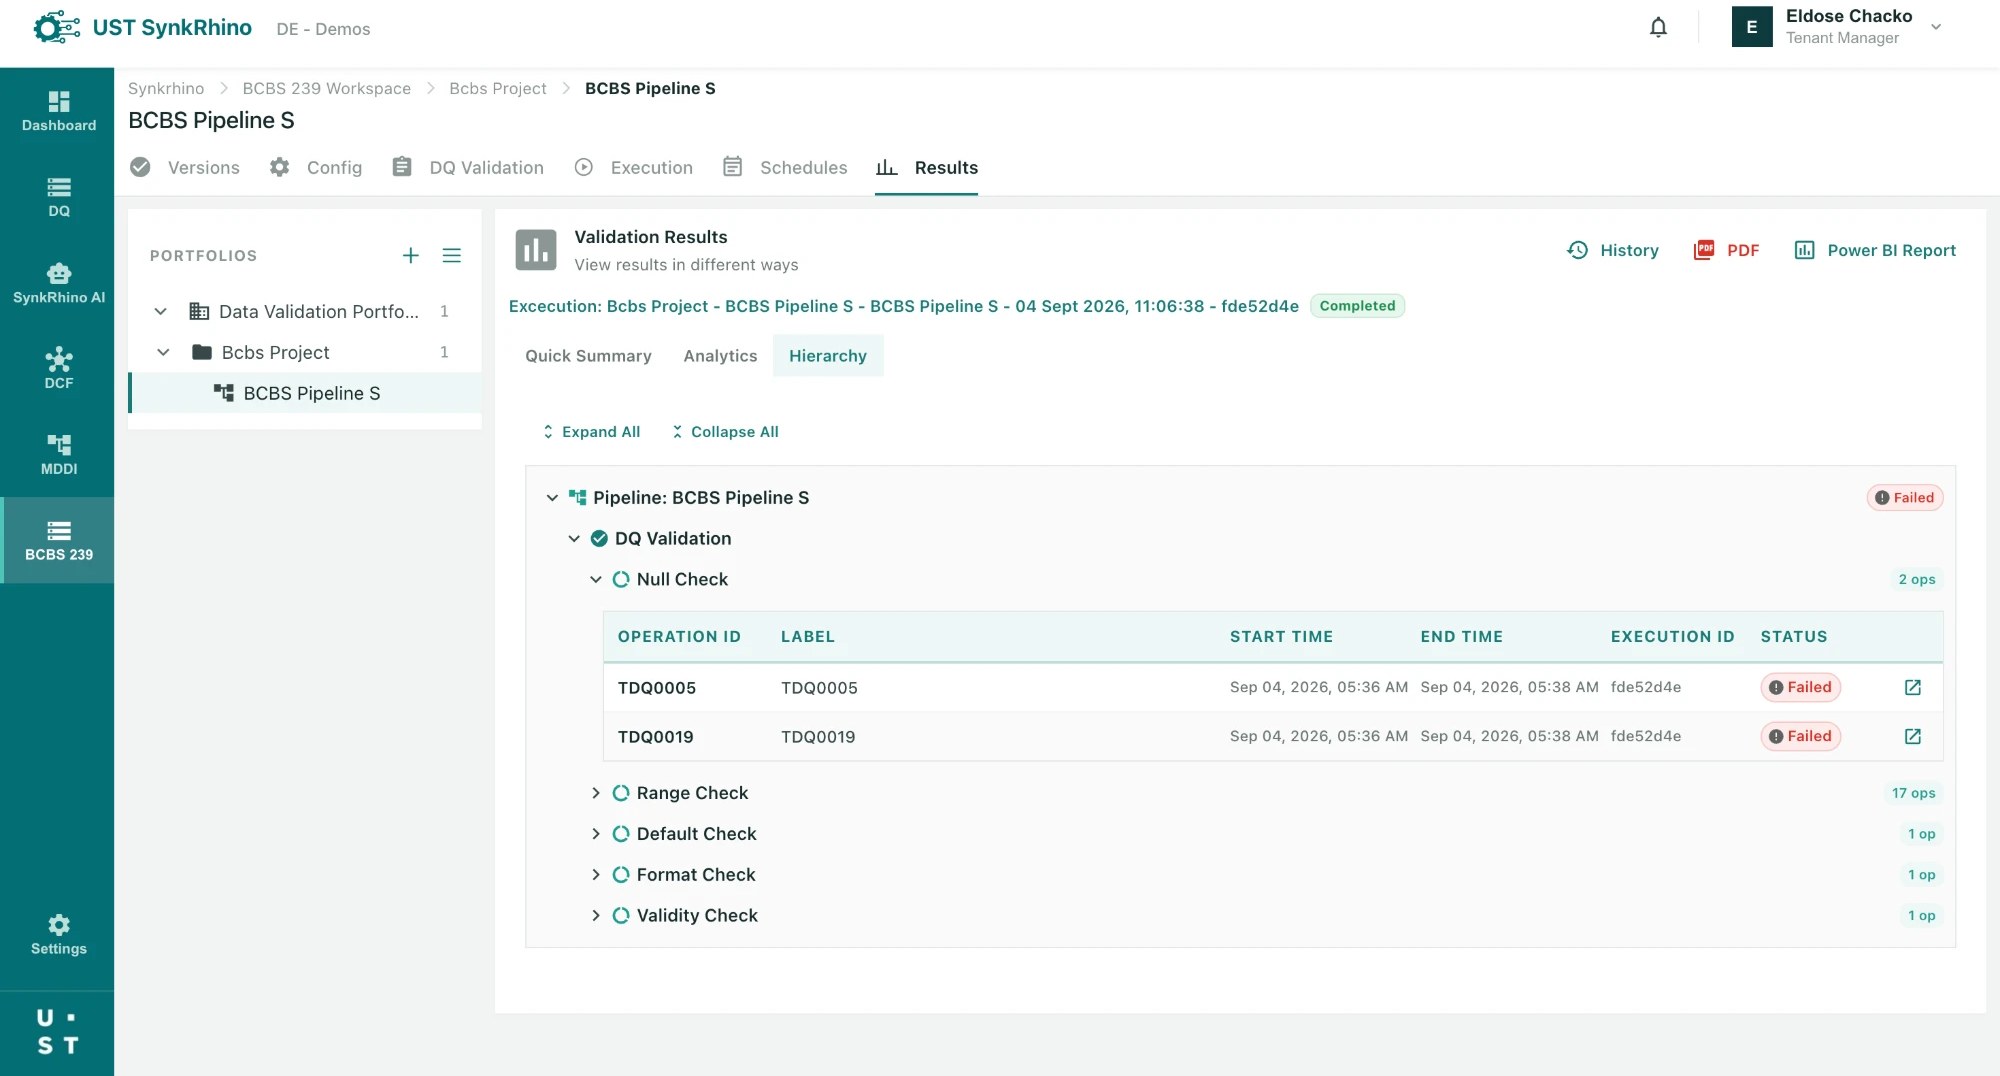Click the Validation Results chart icon
Viewport: 2000px width, 1076px height.
click(536, 250)
